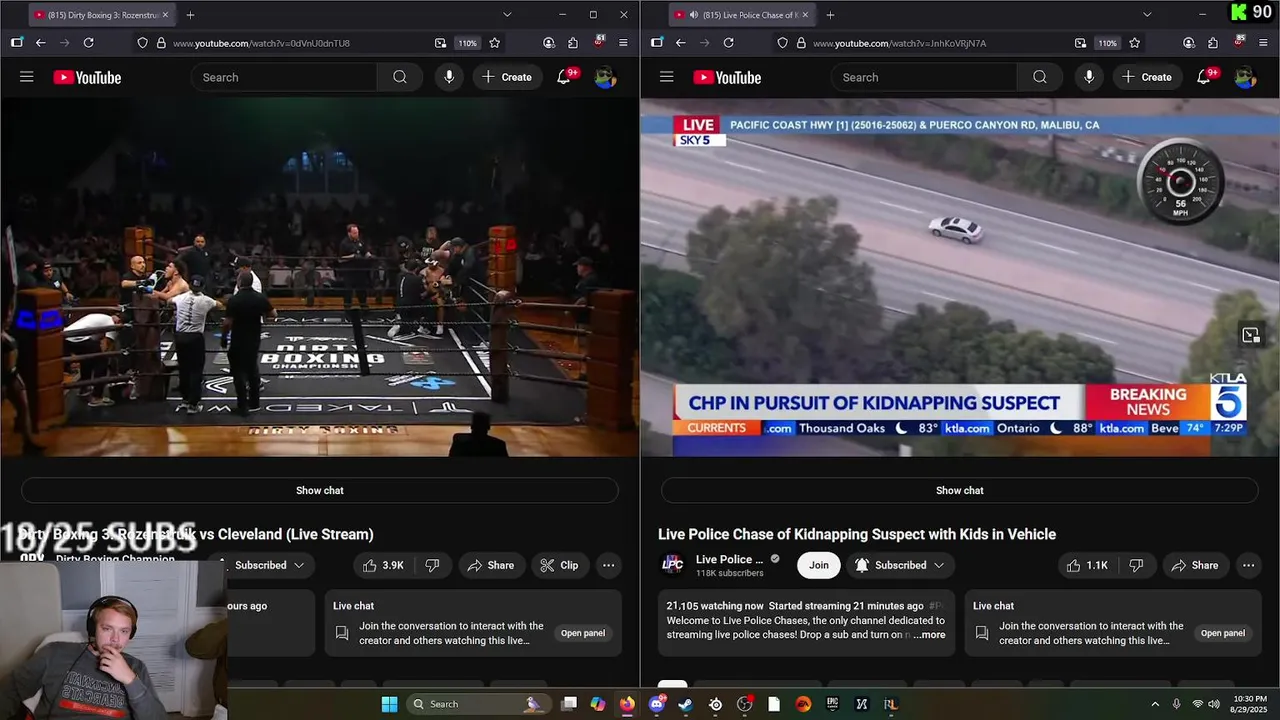Open more actions ellipsis in left window
This screenshot has width=1280, height=720.
608,565
